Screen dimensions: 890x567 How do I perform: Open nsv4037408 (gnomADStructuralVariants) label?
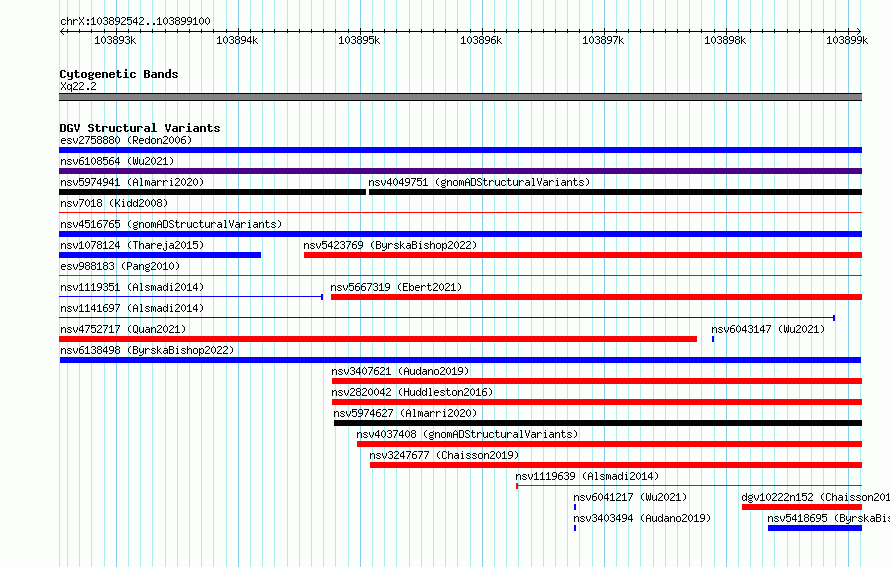tap(467, 434)
